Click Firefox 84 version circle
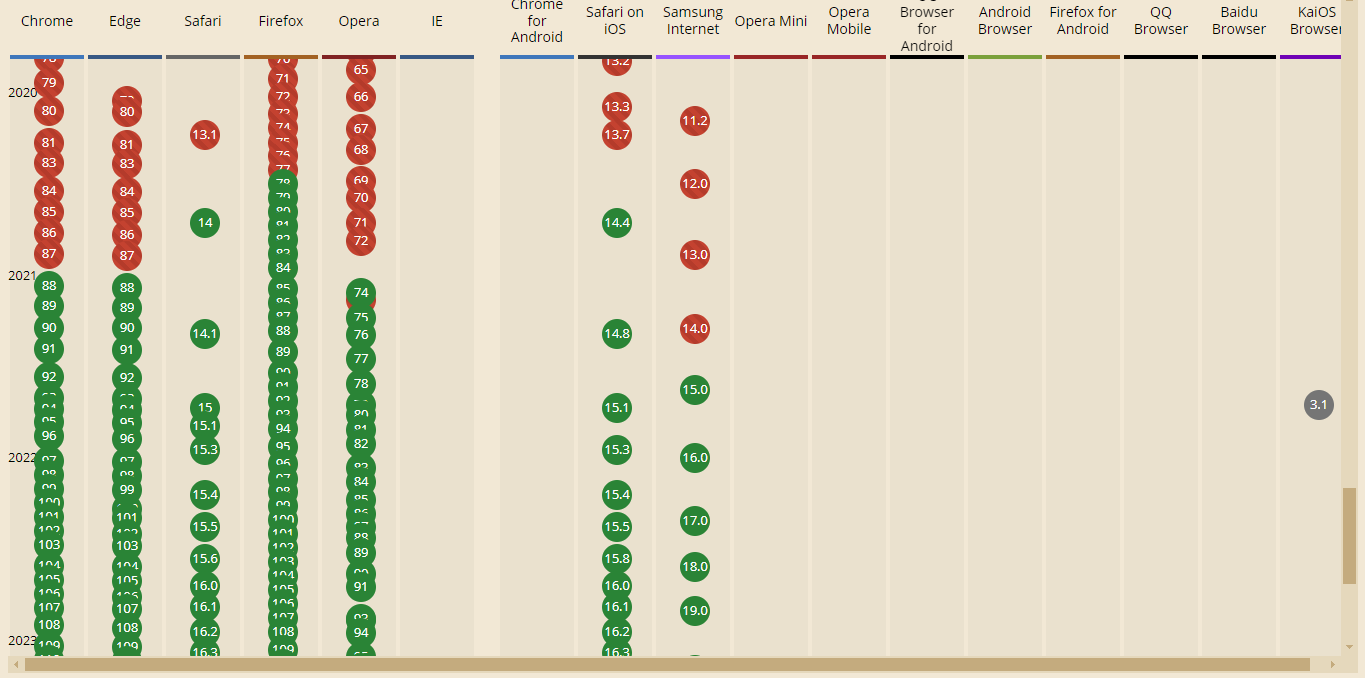Viewport: 1365px width, 678px height. click(x=283, y=267)
